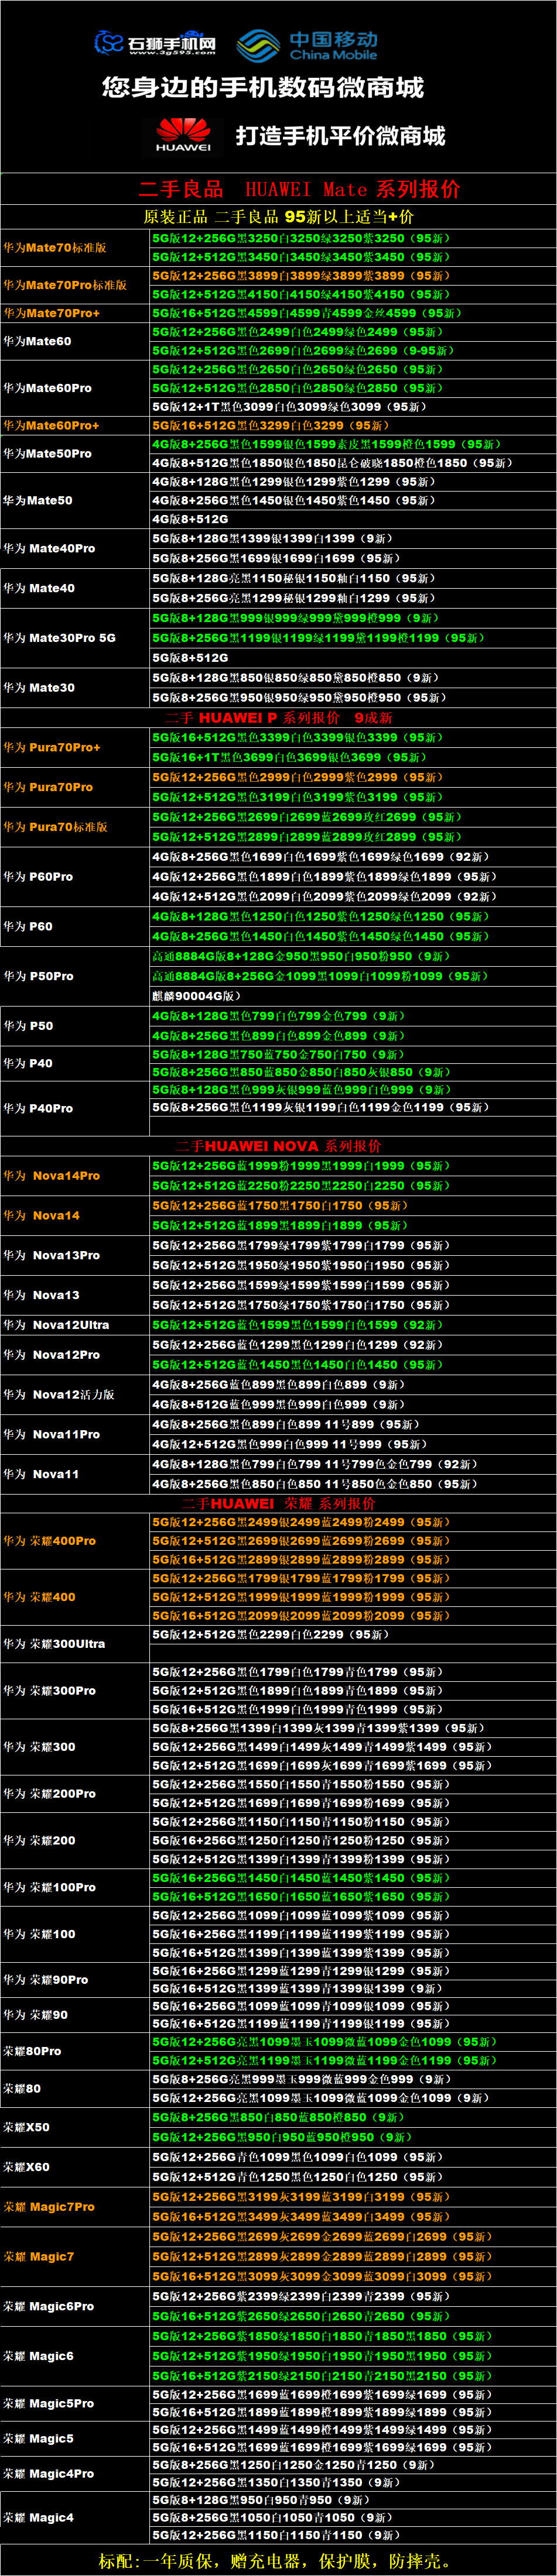Select the 二手良品 HUAWEI Mate 系列报价 header
This screenshot has width=557, height=2576.
(x=299, y=189)
